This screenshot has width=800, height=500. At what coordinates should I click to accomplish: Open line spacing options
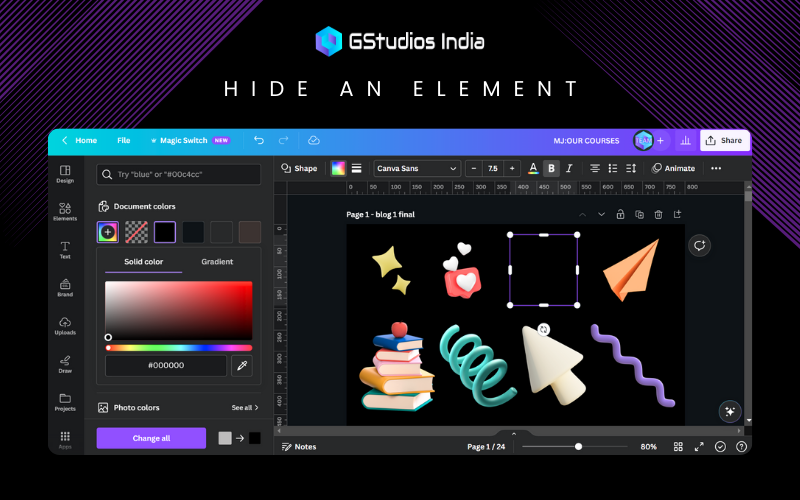pos(631,168)
